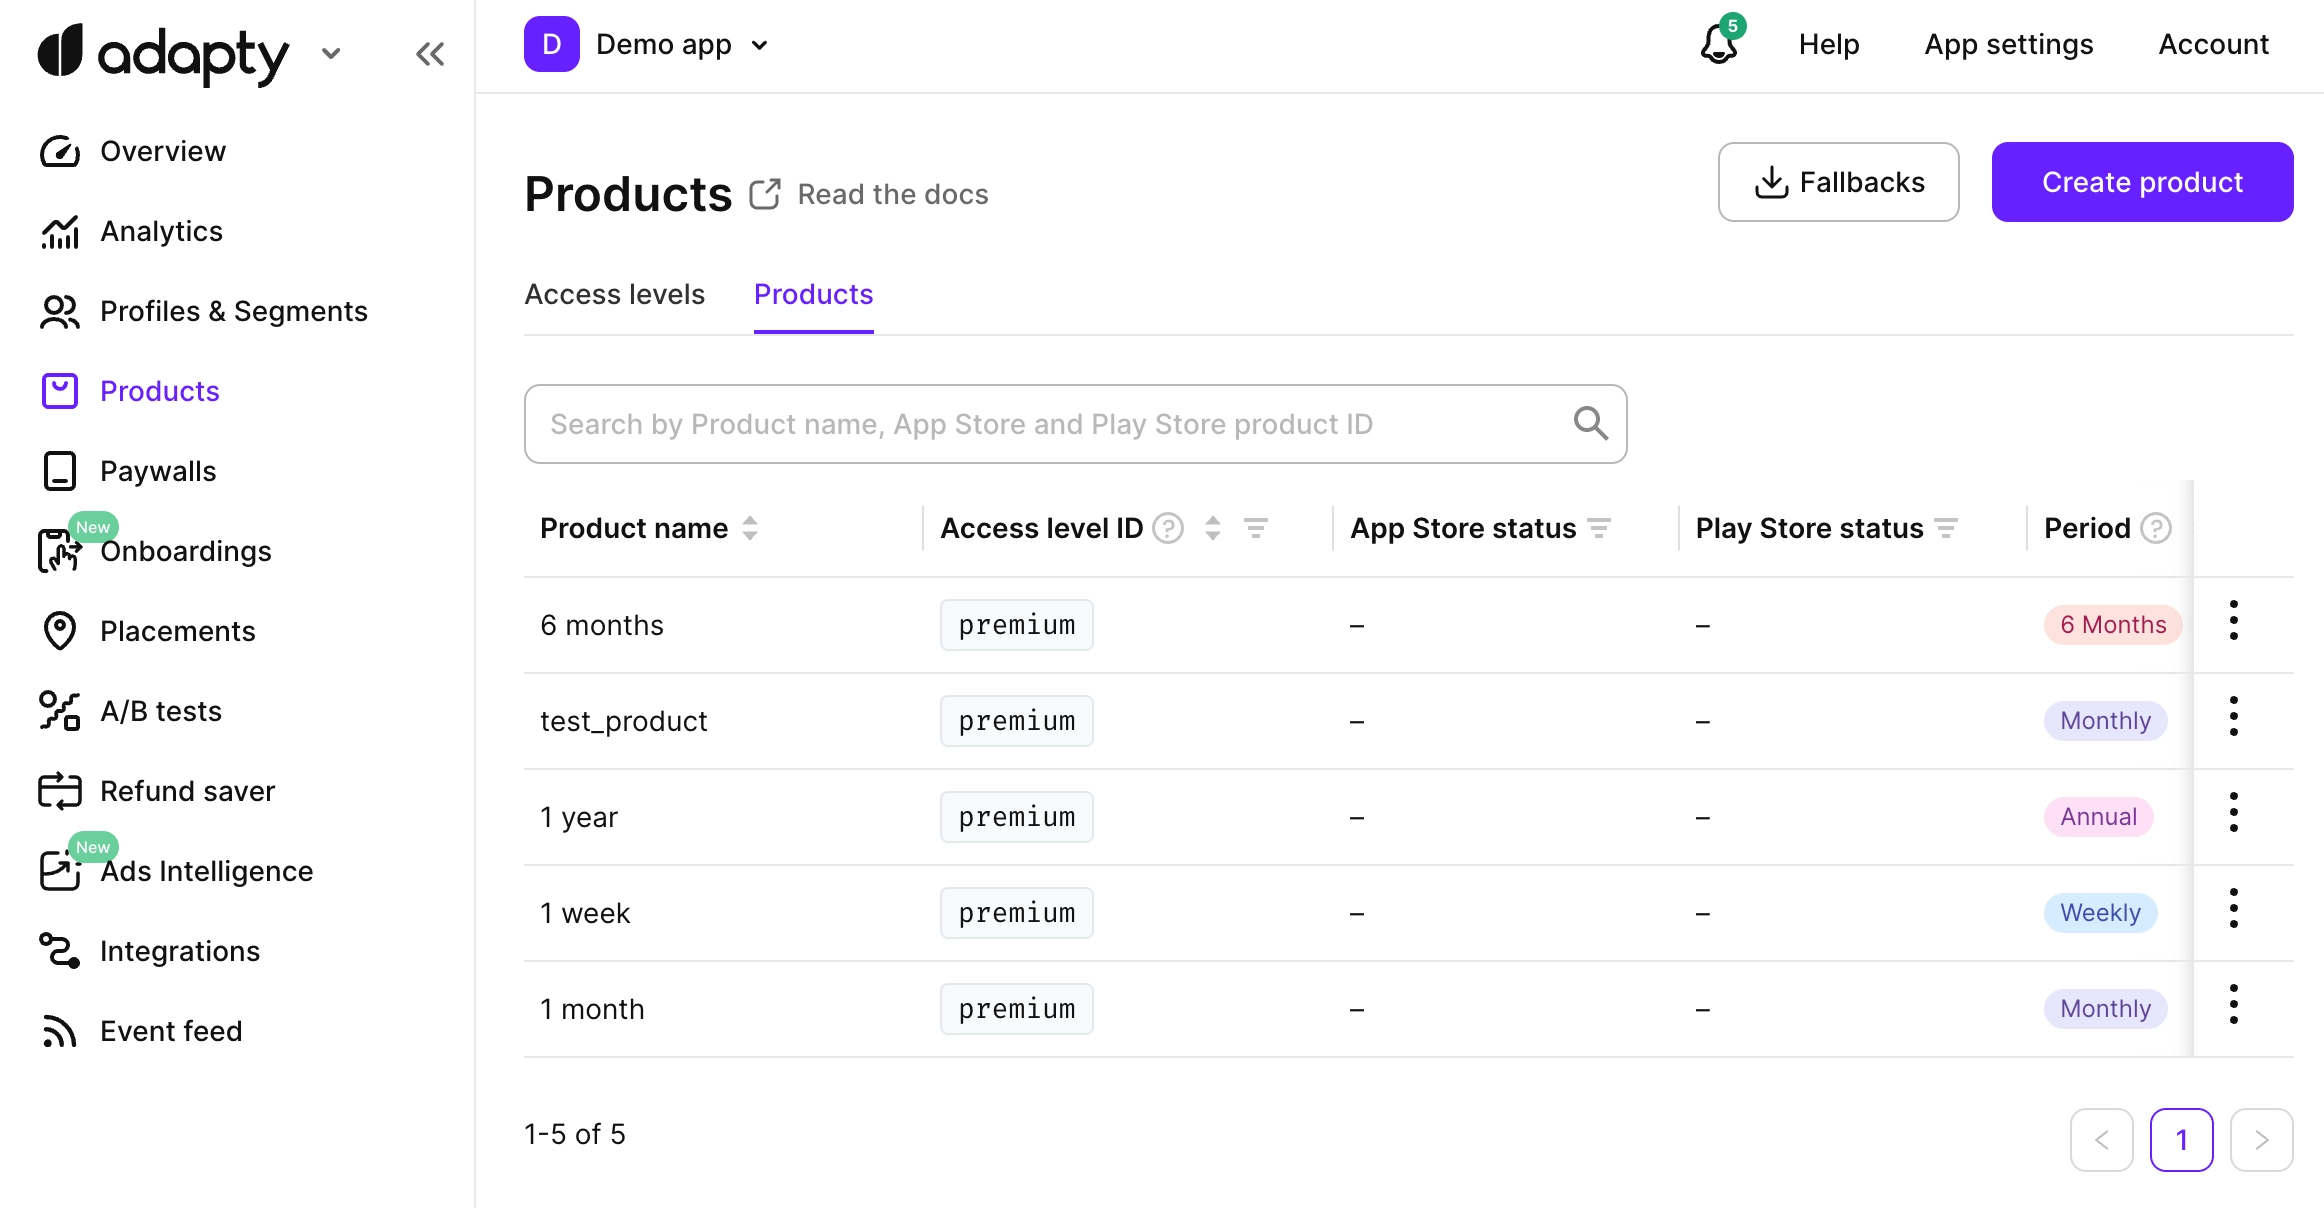
Task: Open the A/B tests section
Action: 160,711
